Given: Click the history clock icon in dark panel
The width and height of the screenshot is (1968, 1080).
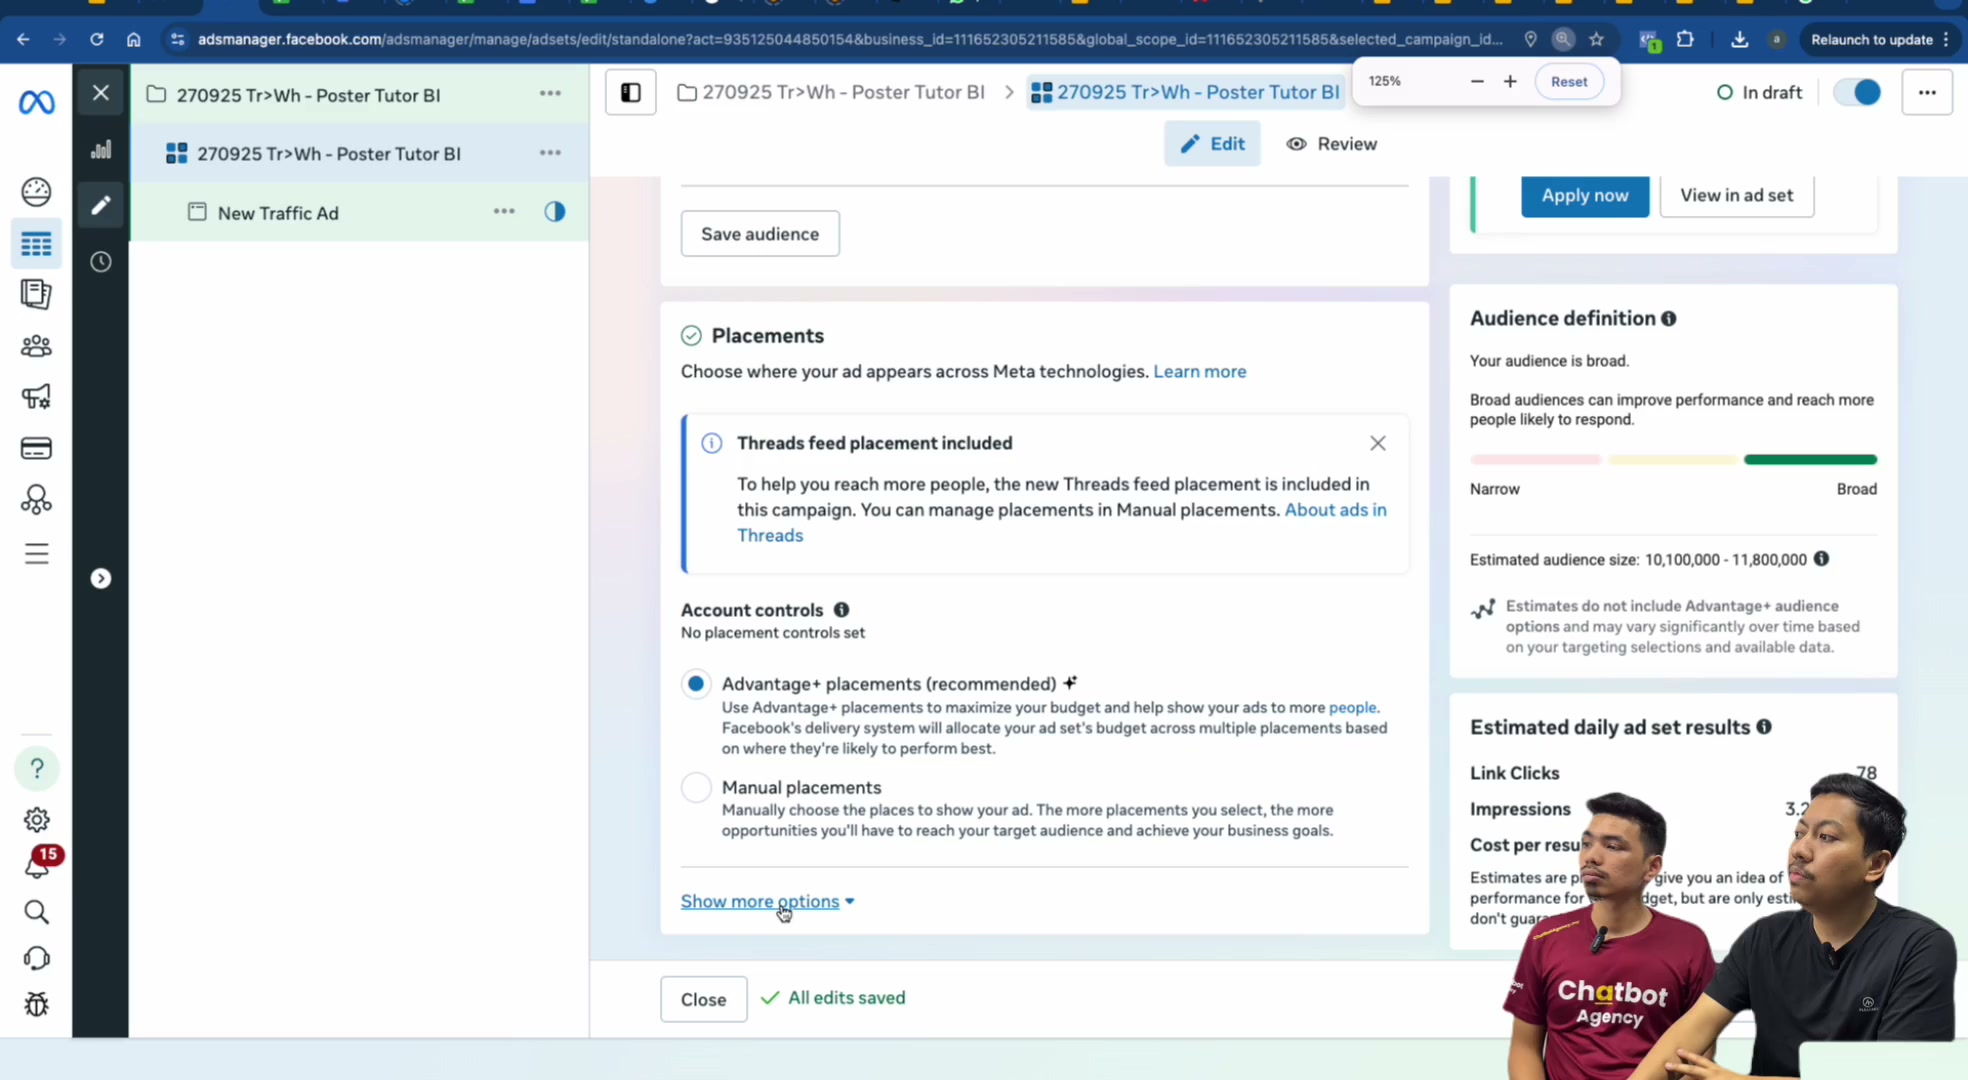Looking at the screenshot, I should coord(101,262).
